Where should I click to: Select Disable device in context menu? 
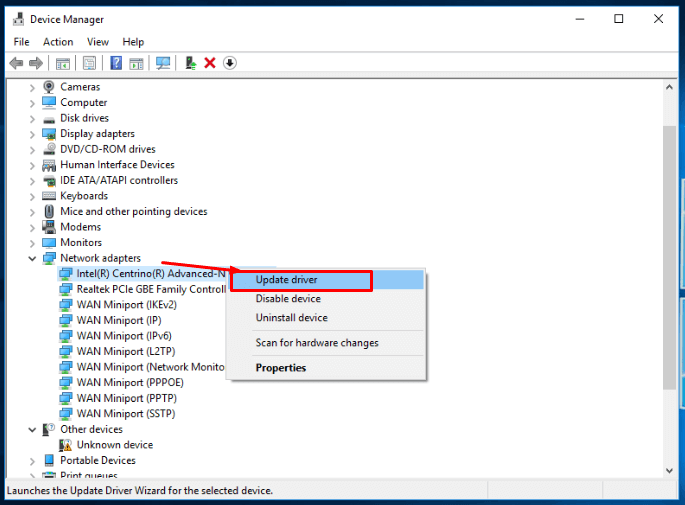coord(288,299)
